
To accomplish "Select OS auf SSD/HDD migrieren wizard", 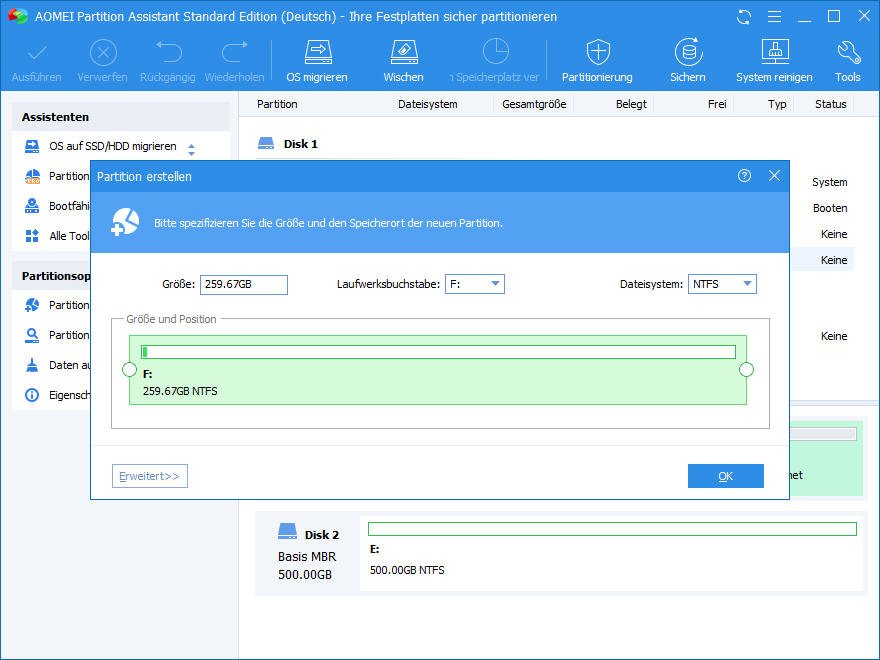I will point(112,146).
